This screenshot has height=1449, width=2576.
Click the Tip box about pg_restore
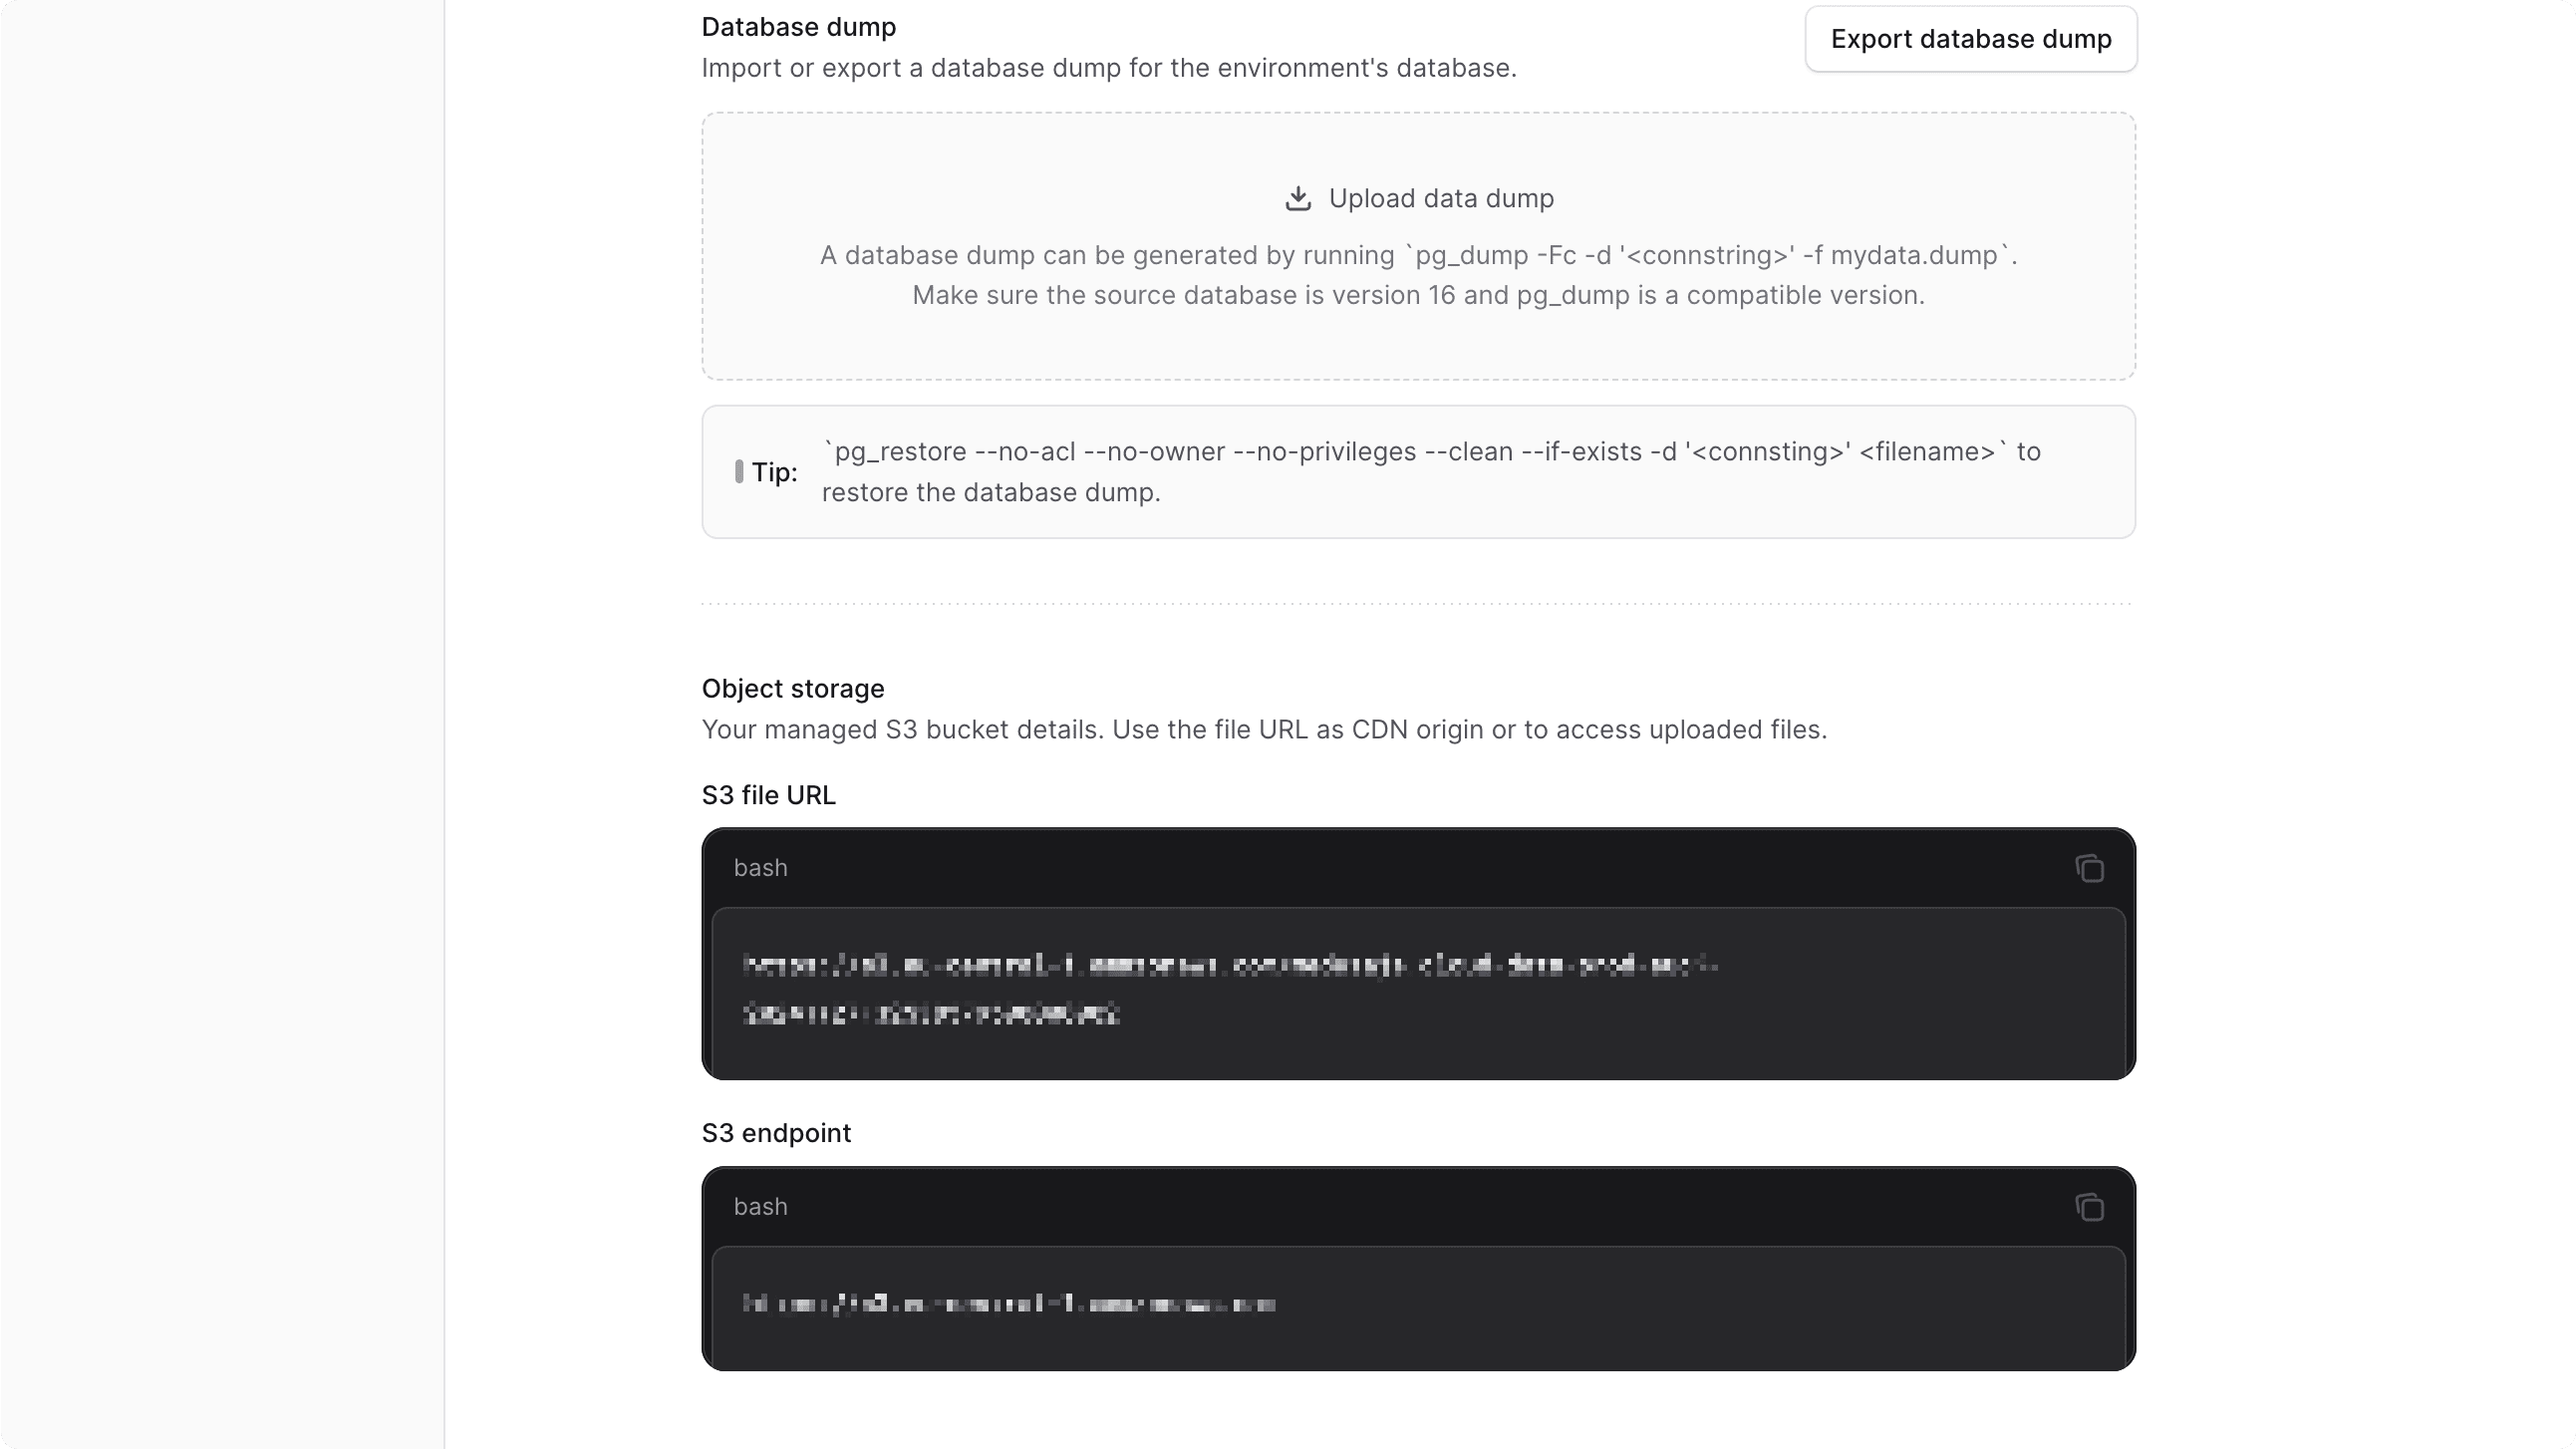click(x=1419, y=471)
